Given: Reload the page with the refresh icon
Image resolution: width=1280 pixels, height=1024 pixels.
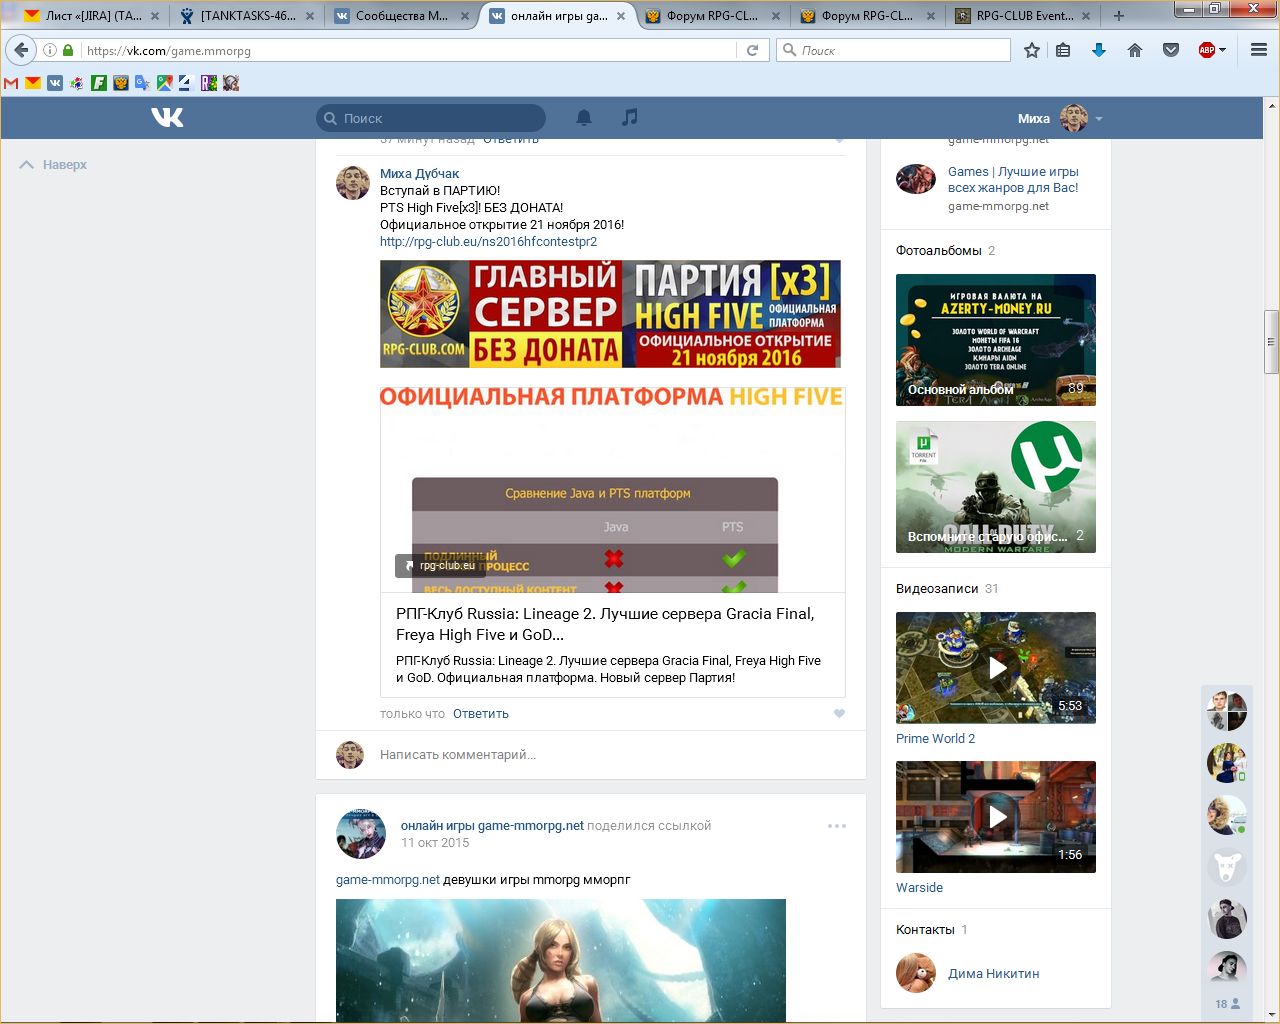Looking at the screenshot, I should (752, 50).
